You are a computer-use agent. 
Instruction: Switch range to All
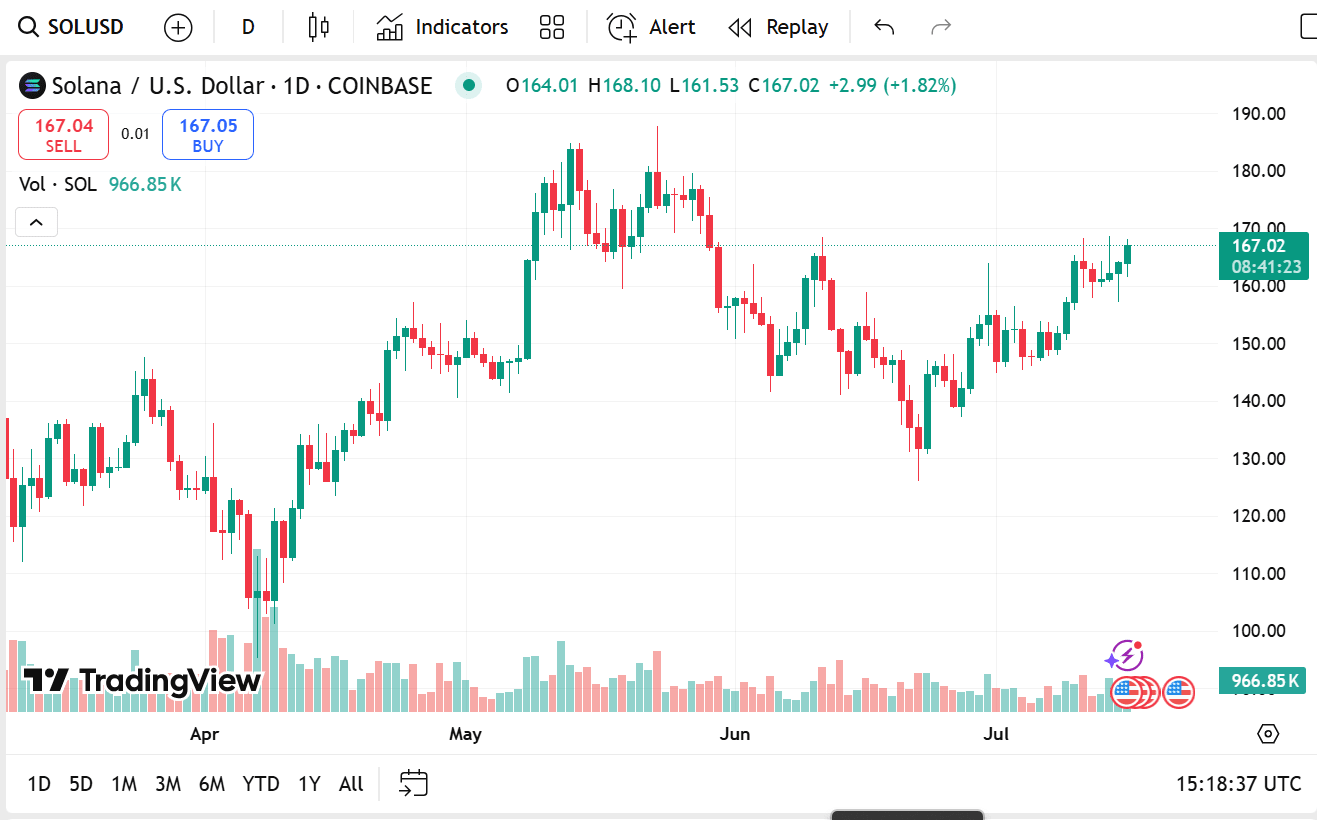pos(351,784)
